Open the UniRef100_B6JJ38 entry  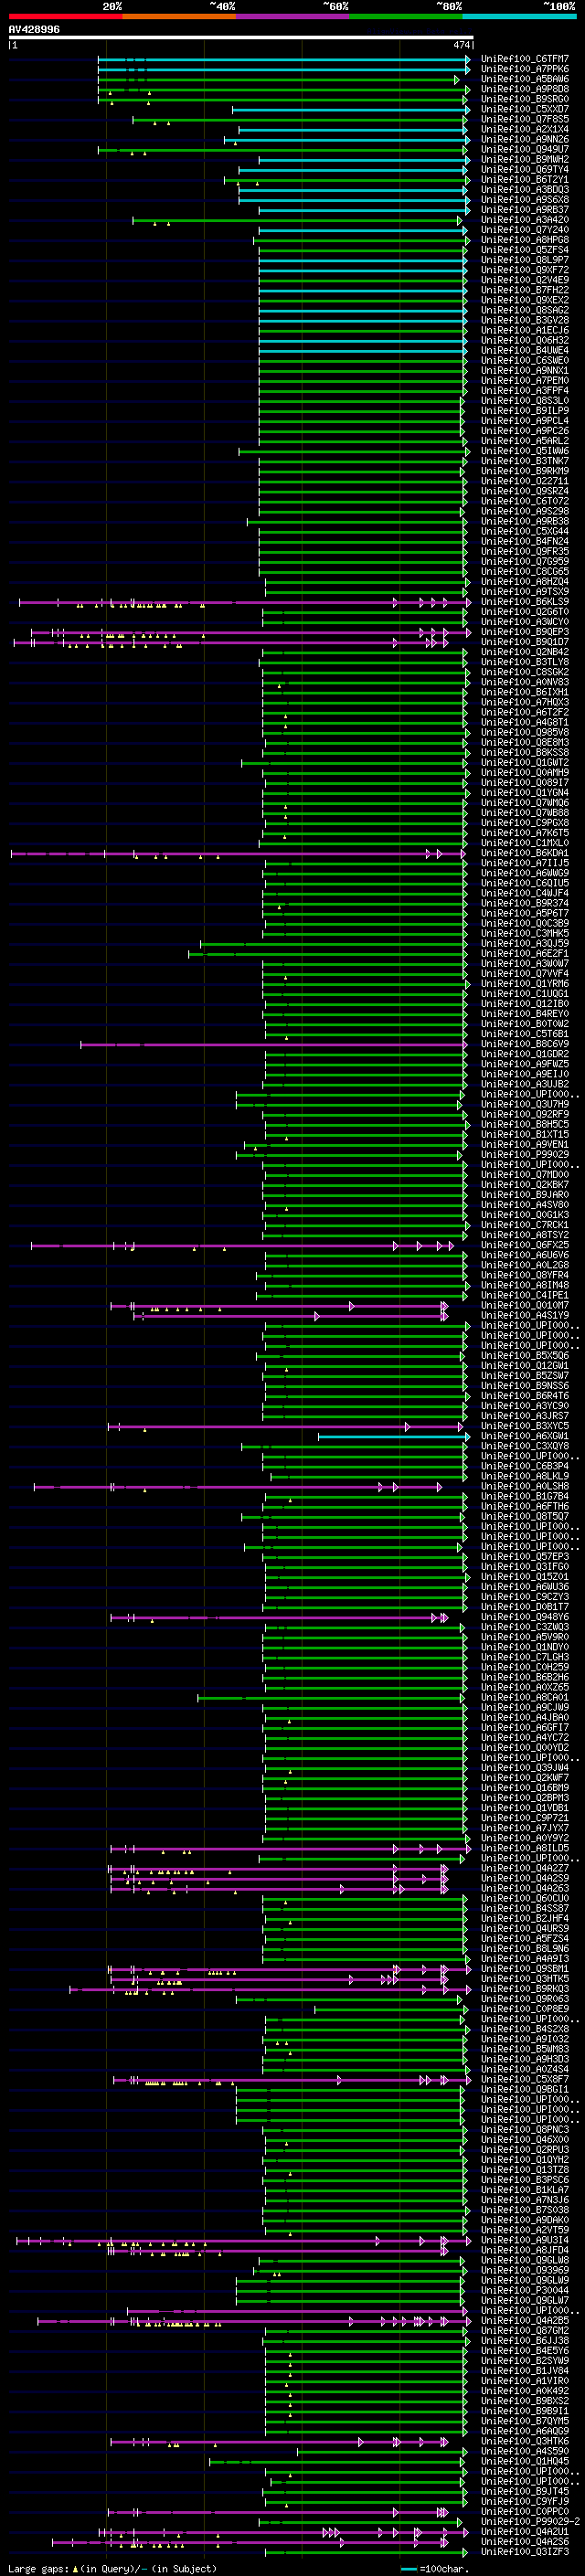coord(524,2341)
